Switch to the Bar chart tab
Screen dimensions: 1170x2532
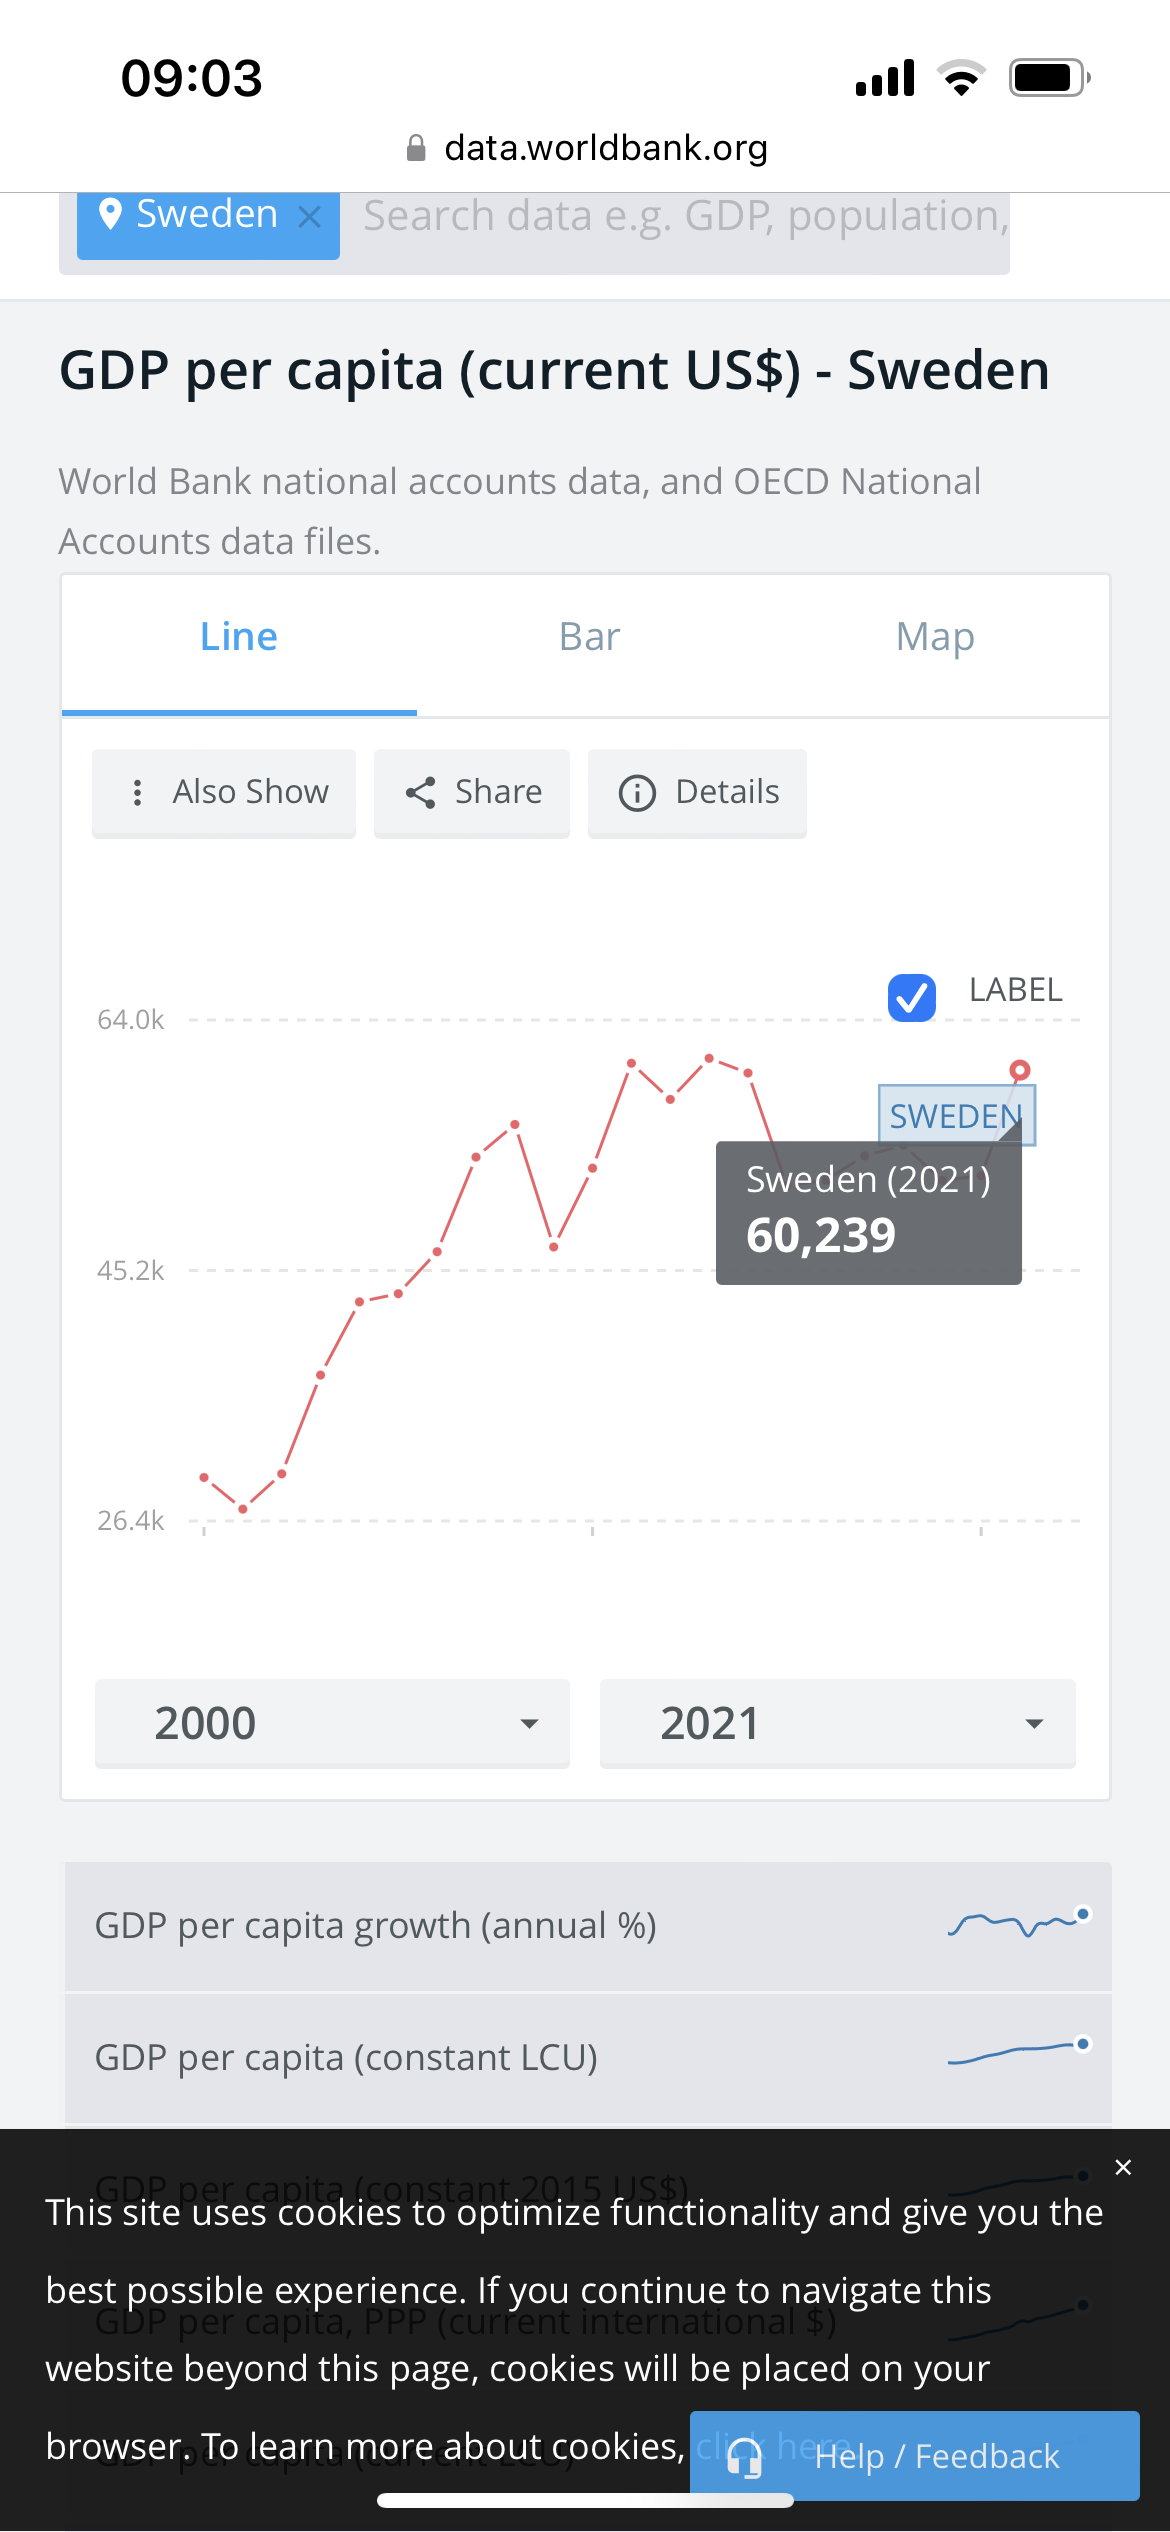point(589,637)
